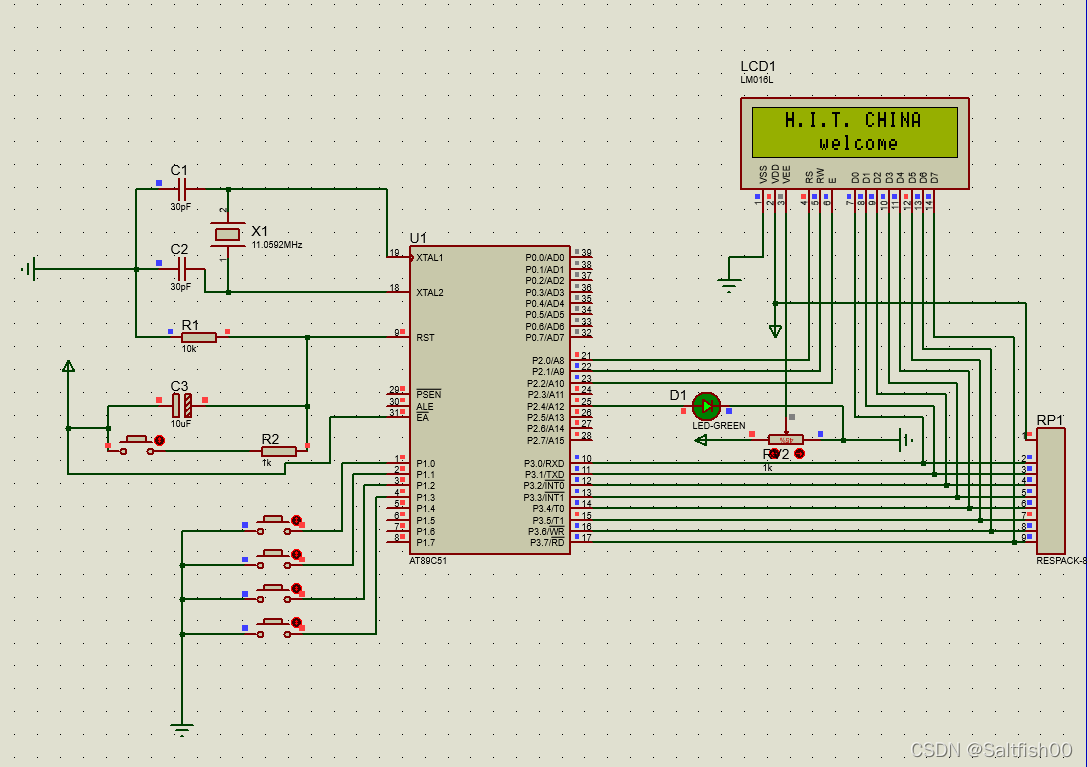Click RV2 potentiometer right-arrow adjust button
Image resolution: width=1088 pixels, height=767 pixels.
(x=799, y=453)
